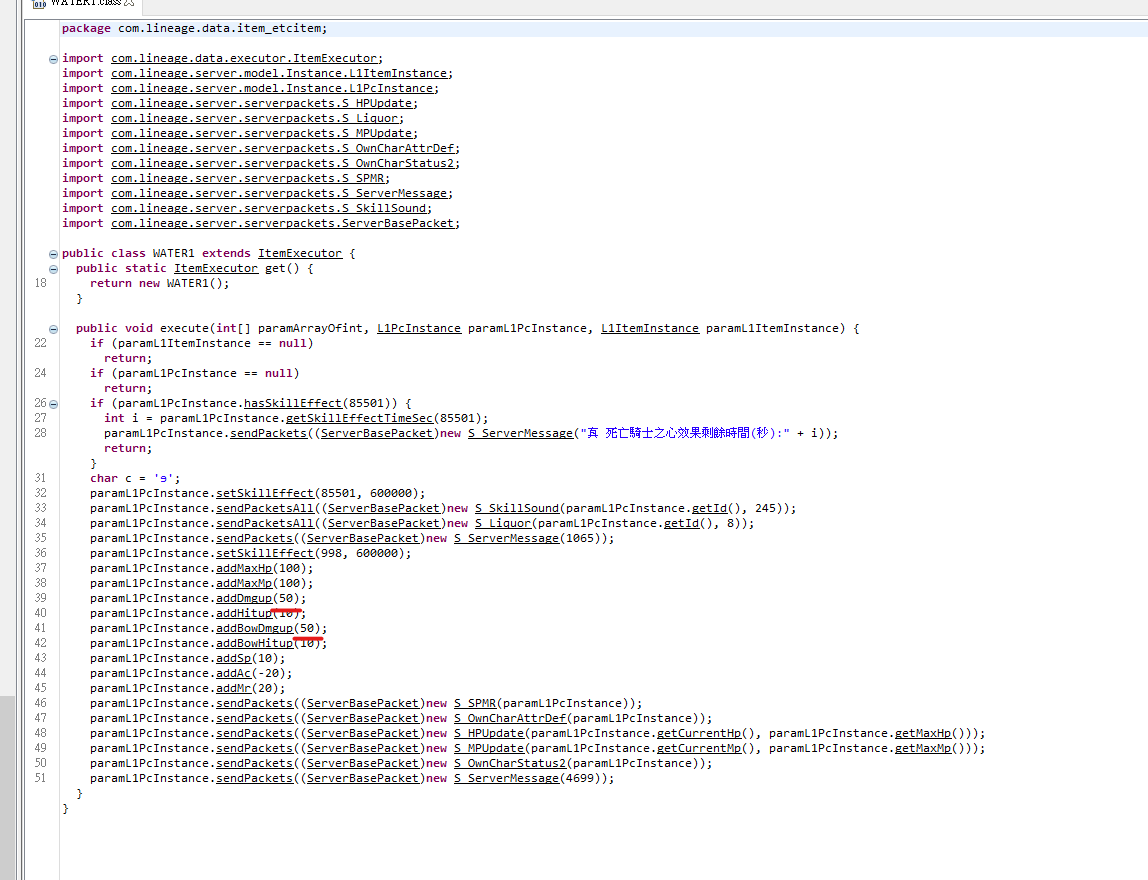Click the Chinese server message string literal

click(685, 433)
